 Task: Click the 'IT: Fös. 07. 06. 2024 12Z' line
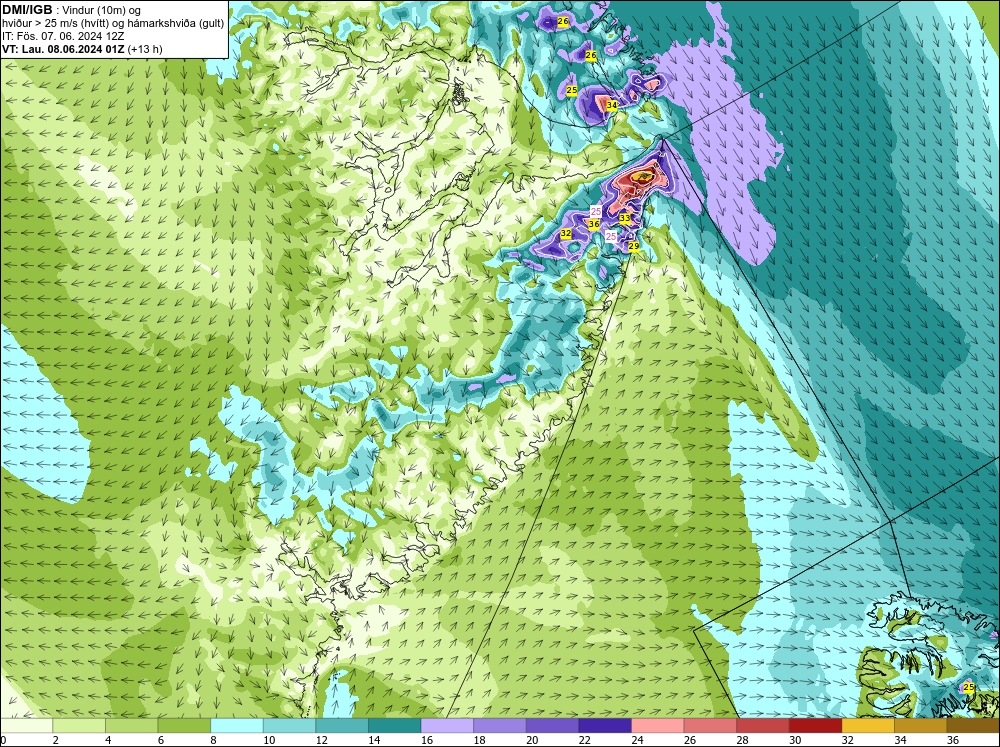63,36
